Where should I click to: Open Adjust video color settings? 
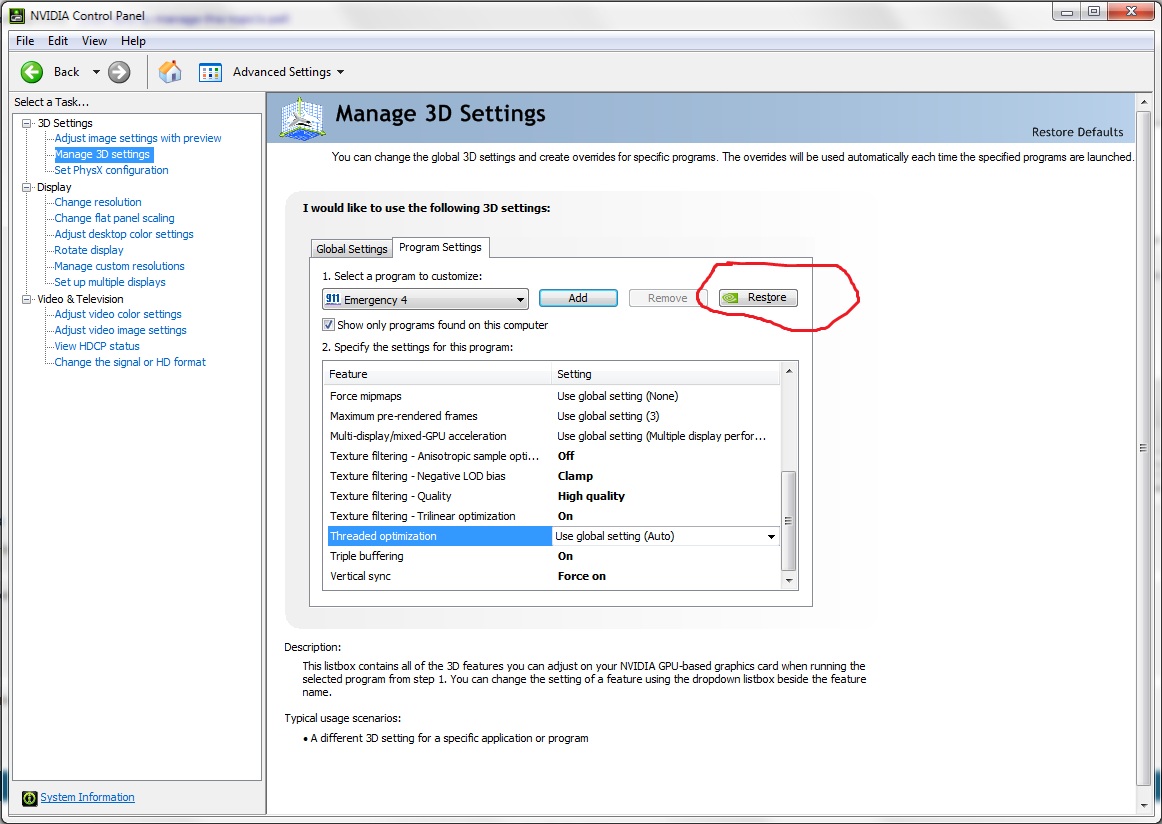point(118,314)
